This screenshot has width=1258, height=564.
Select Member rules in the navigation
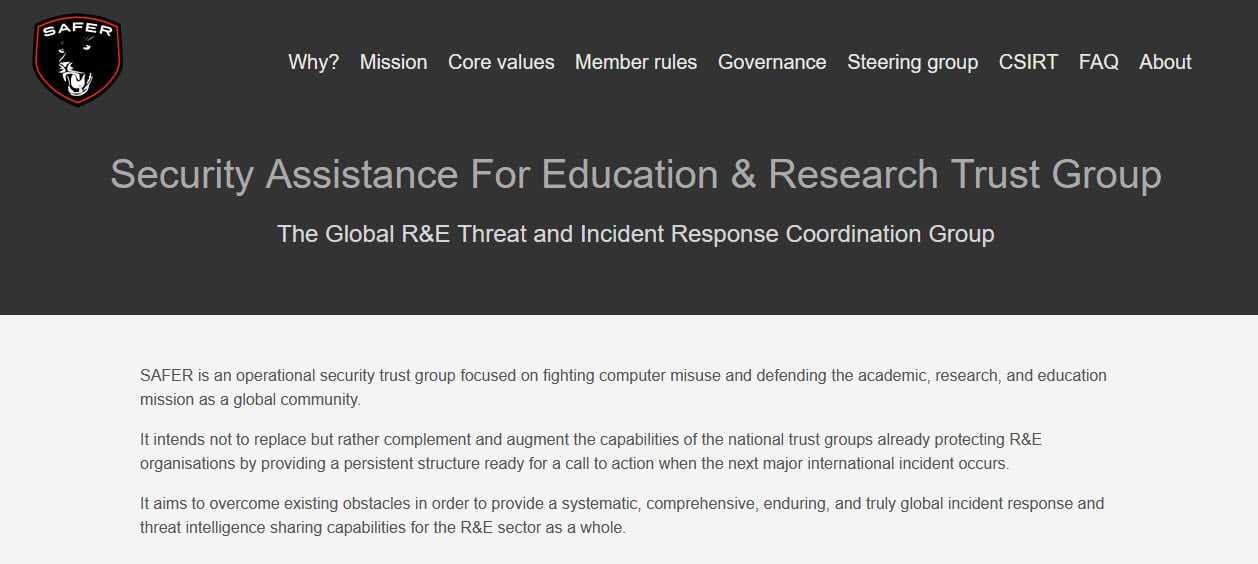(636, 62)
